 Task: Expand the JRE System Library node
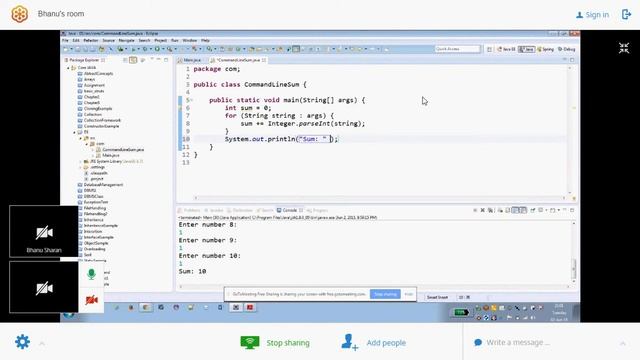(81, 162)
